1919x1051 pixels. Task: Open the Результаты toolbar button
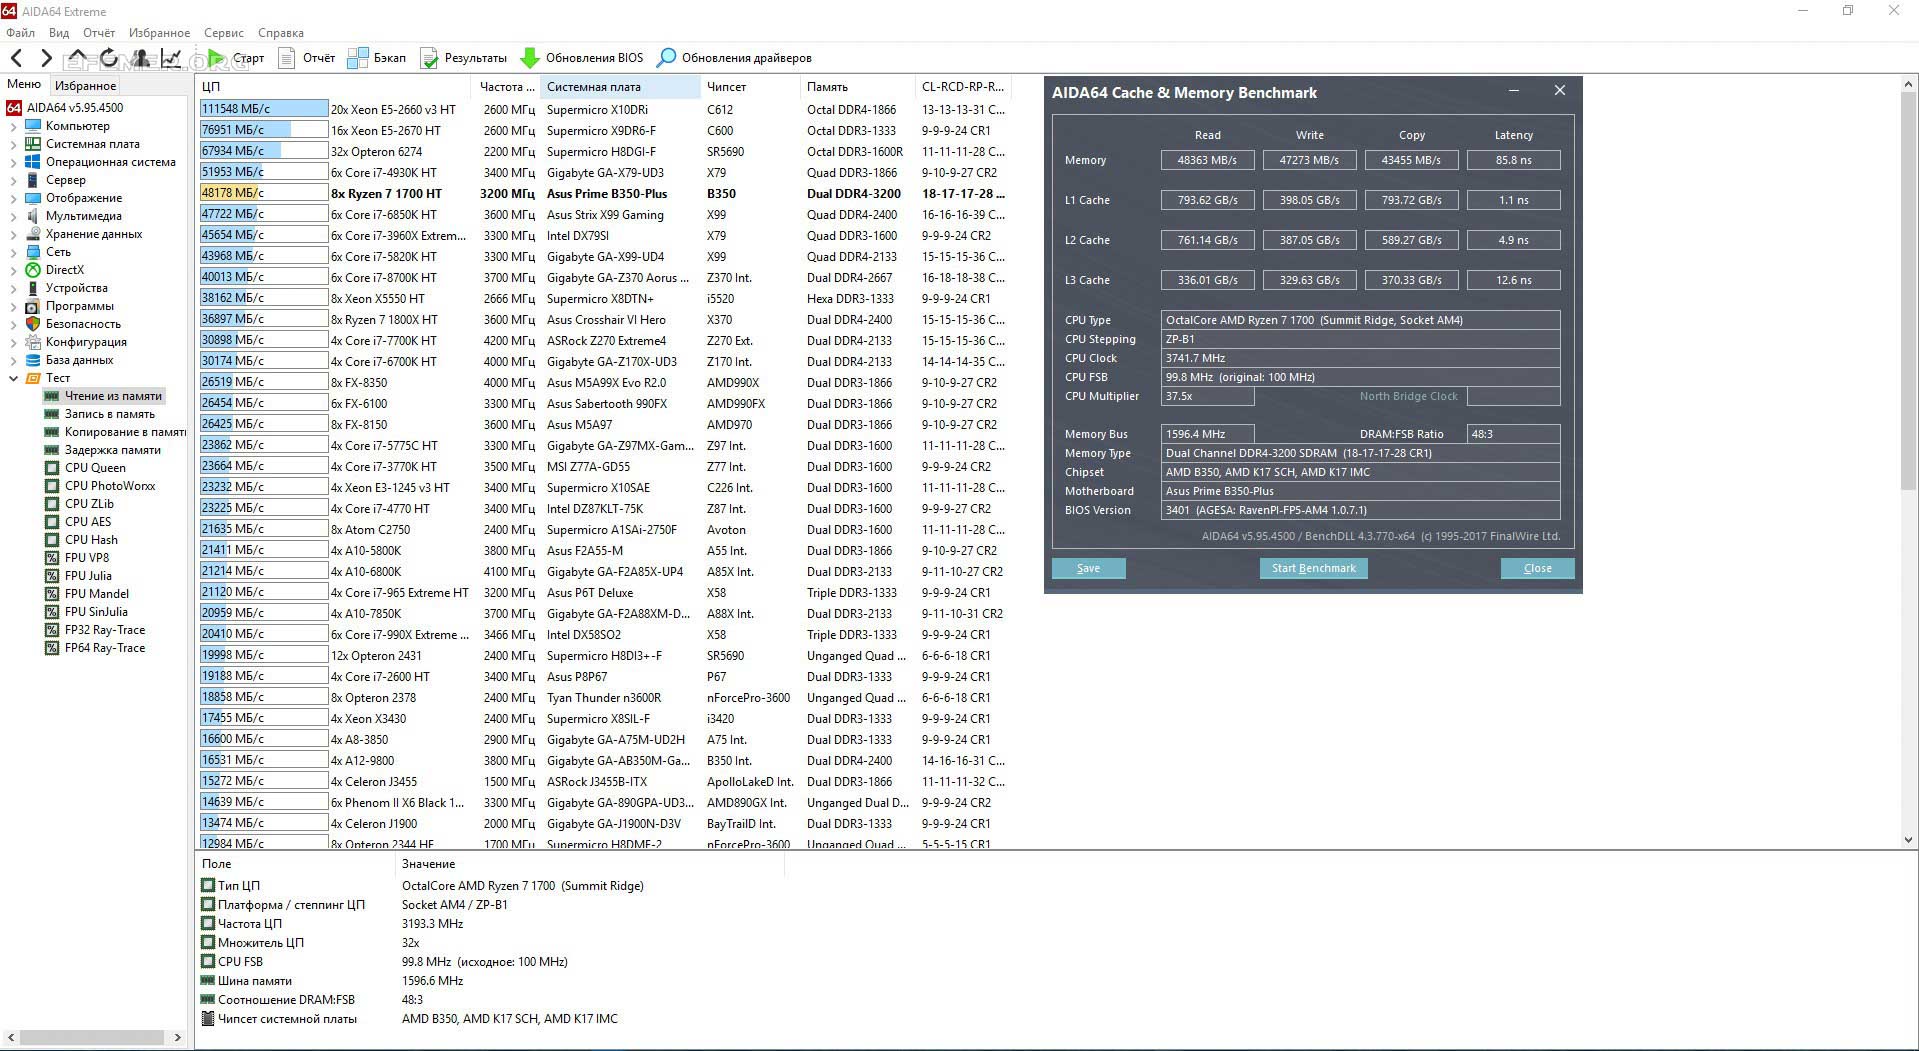coord(464,58)
